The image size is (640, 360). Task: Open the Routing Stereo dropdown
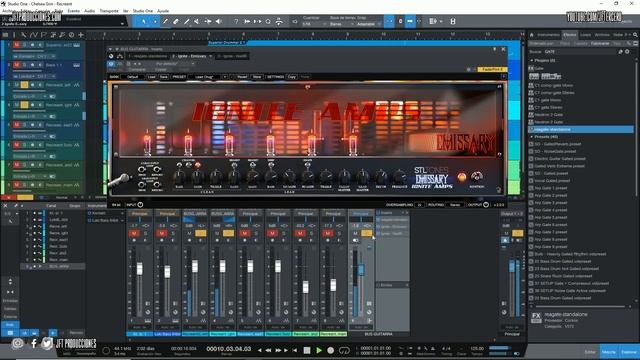pyautogui.click(x=456, y=205)
